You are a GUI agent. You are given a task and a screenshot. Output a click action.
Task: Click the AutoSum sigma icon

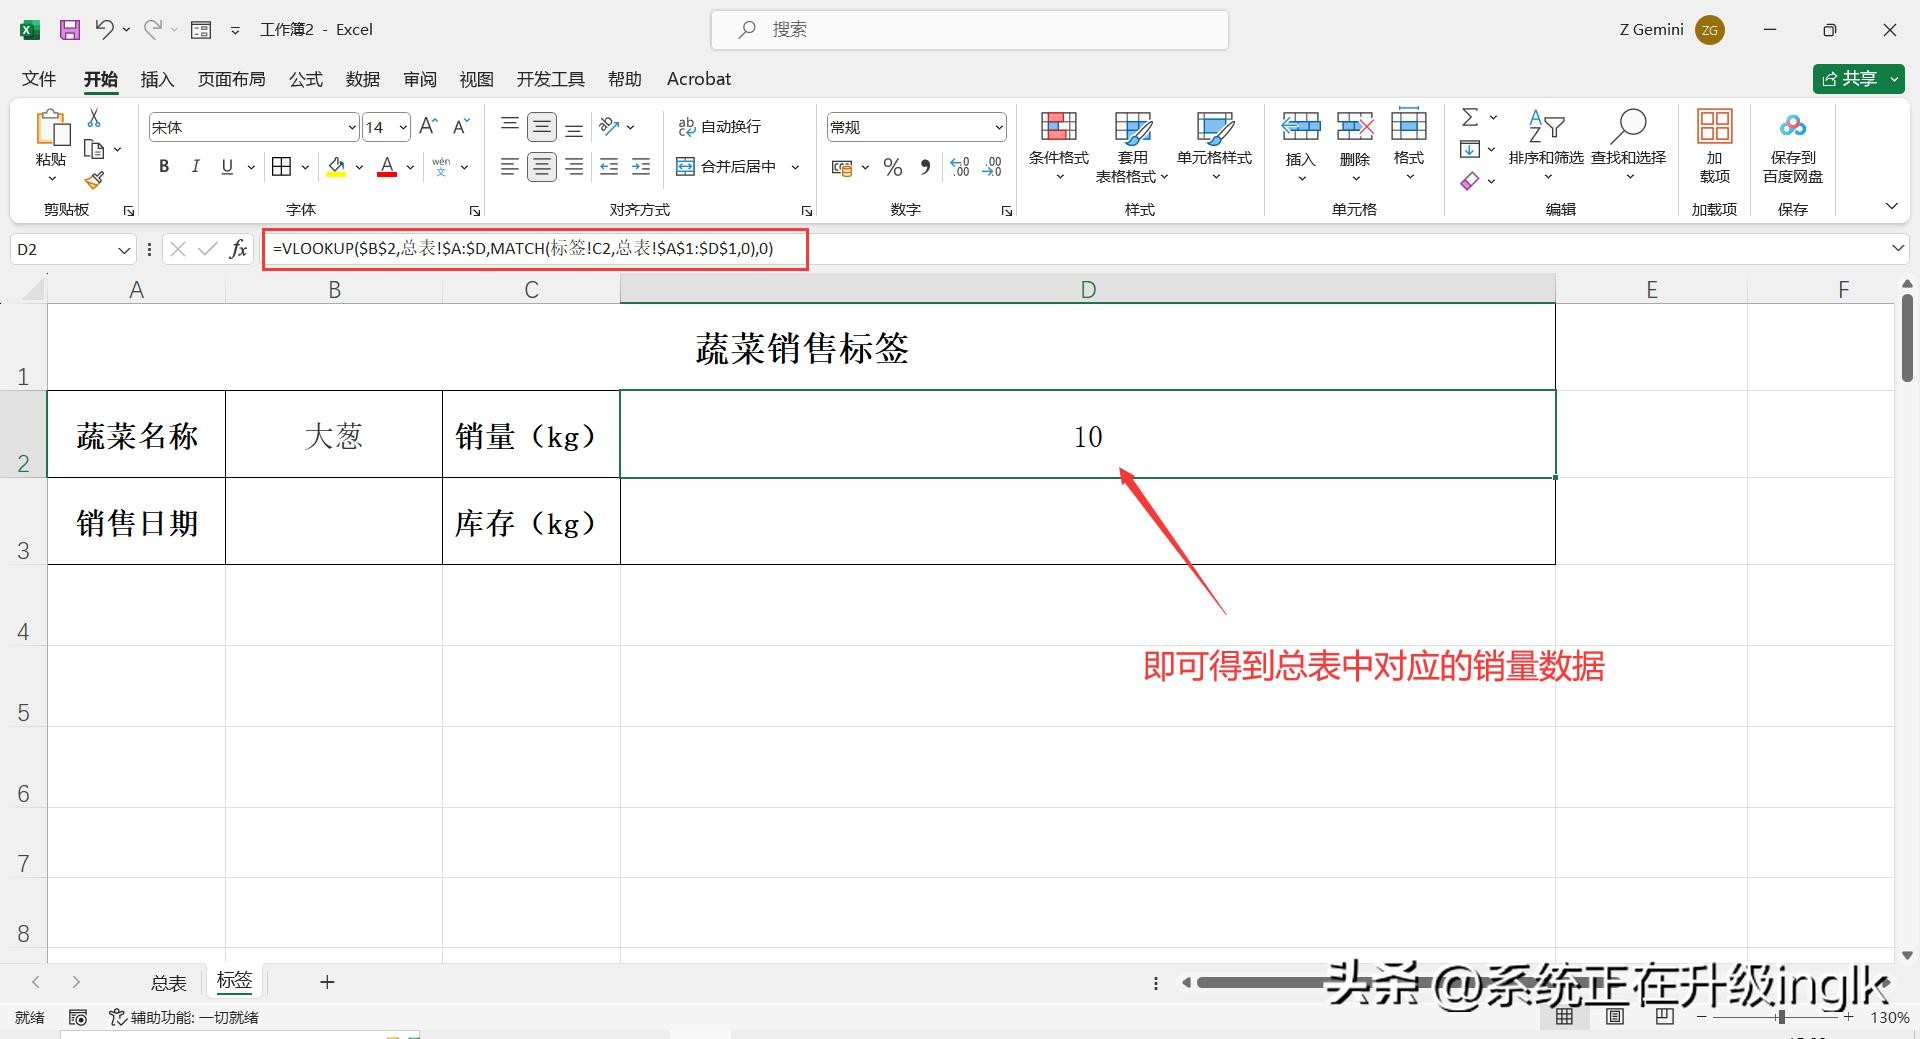tap(1469, 118)
